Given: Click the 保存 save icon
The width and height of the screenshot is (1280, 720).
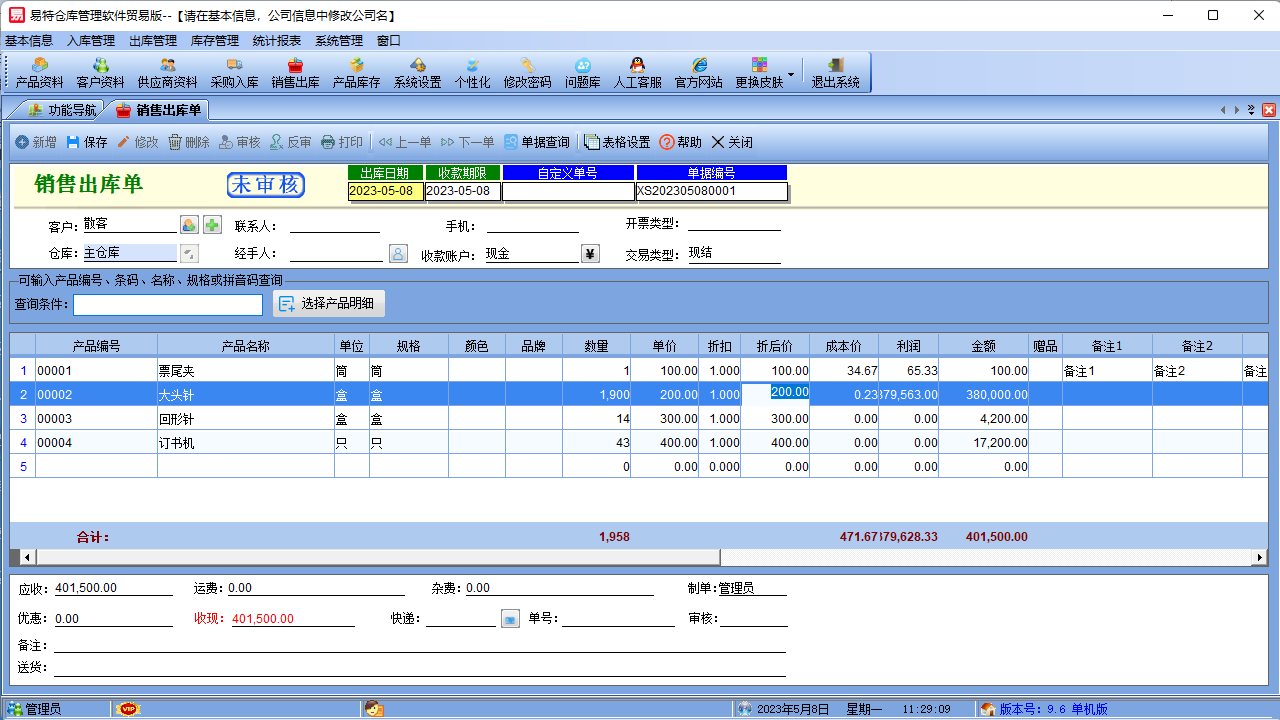Looking at the screenshot, I should [x=86, y=143].
